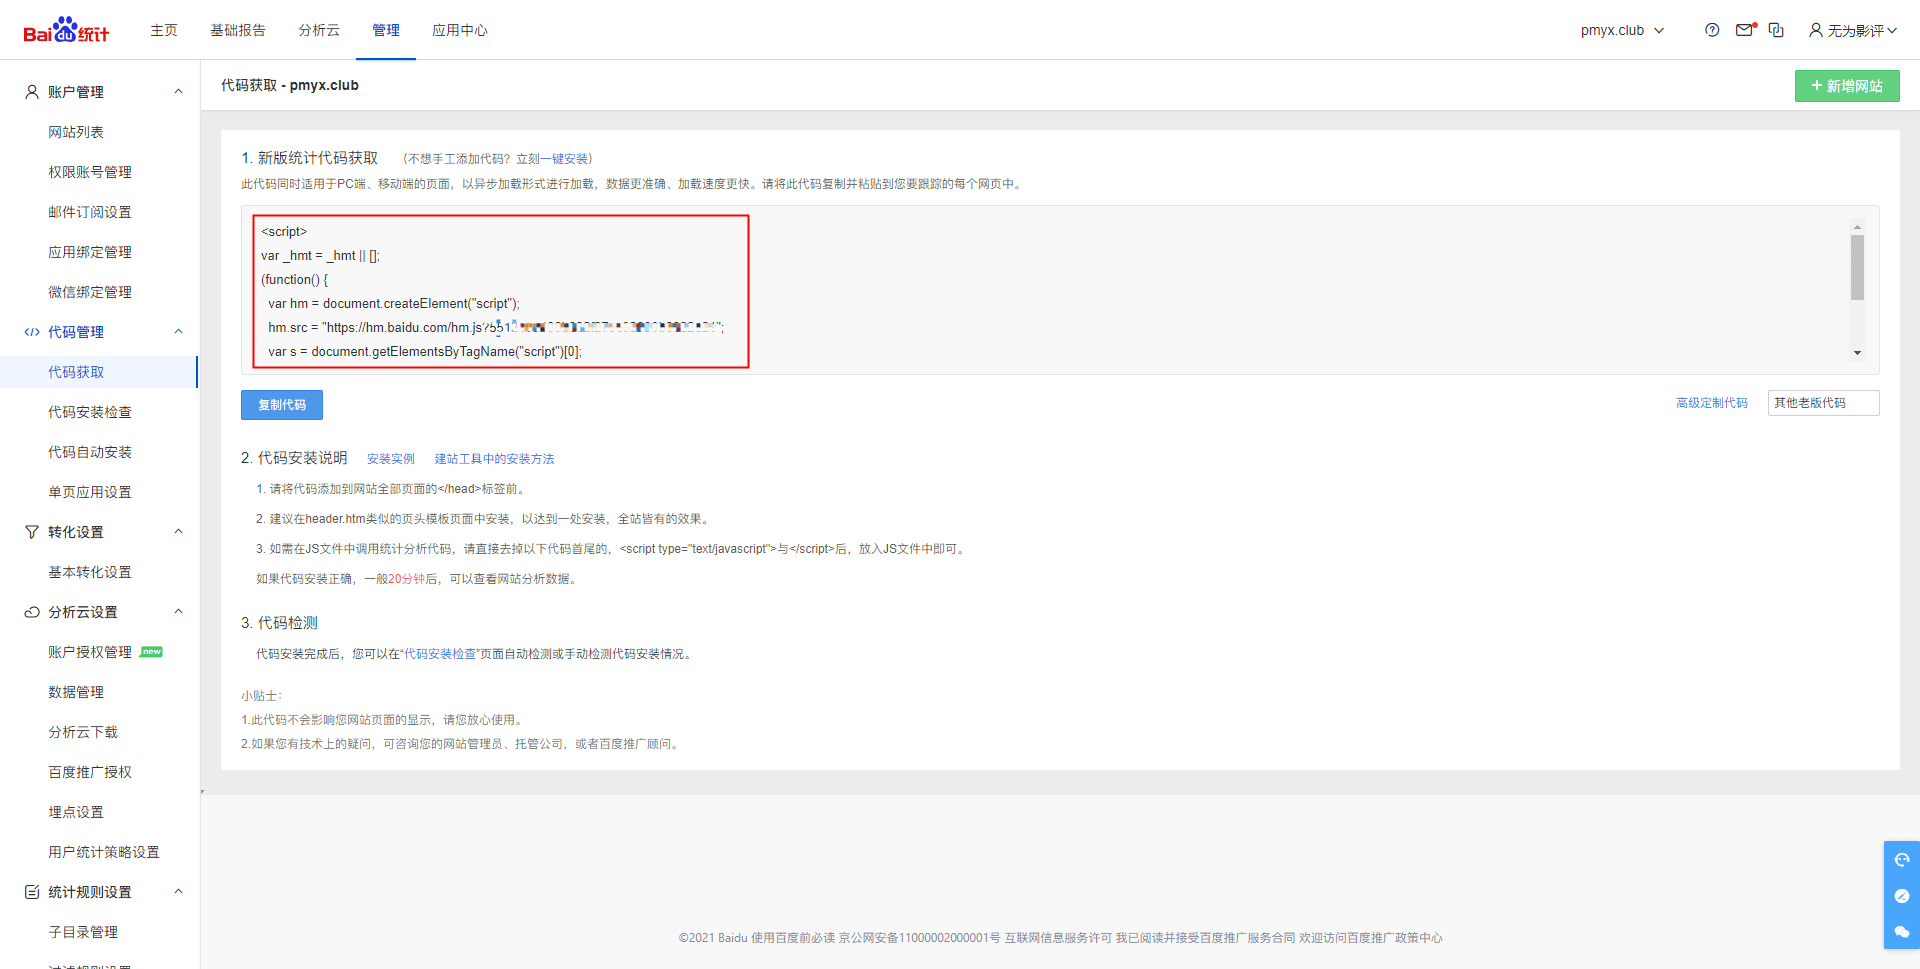Click the copy windows icon in header
1920x969 pixels.
point(1776,30)
